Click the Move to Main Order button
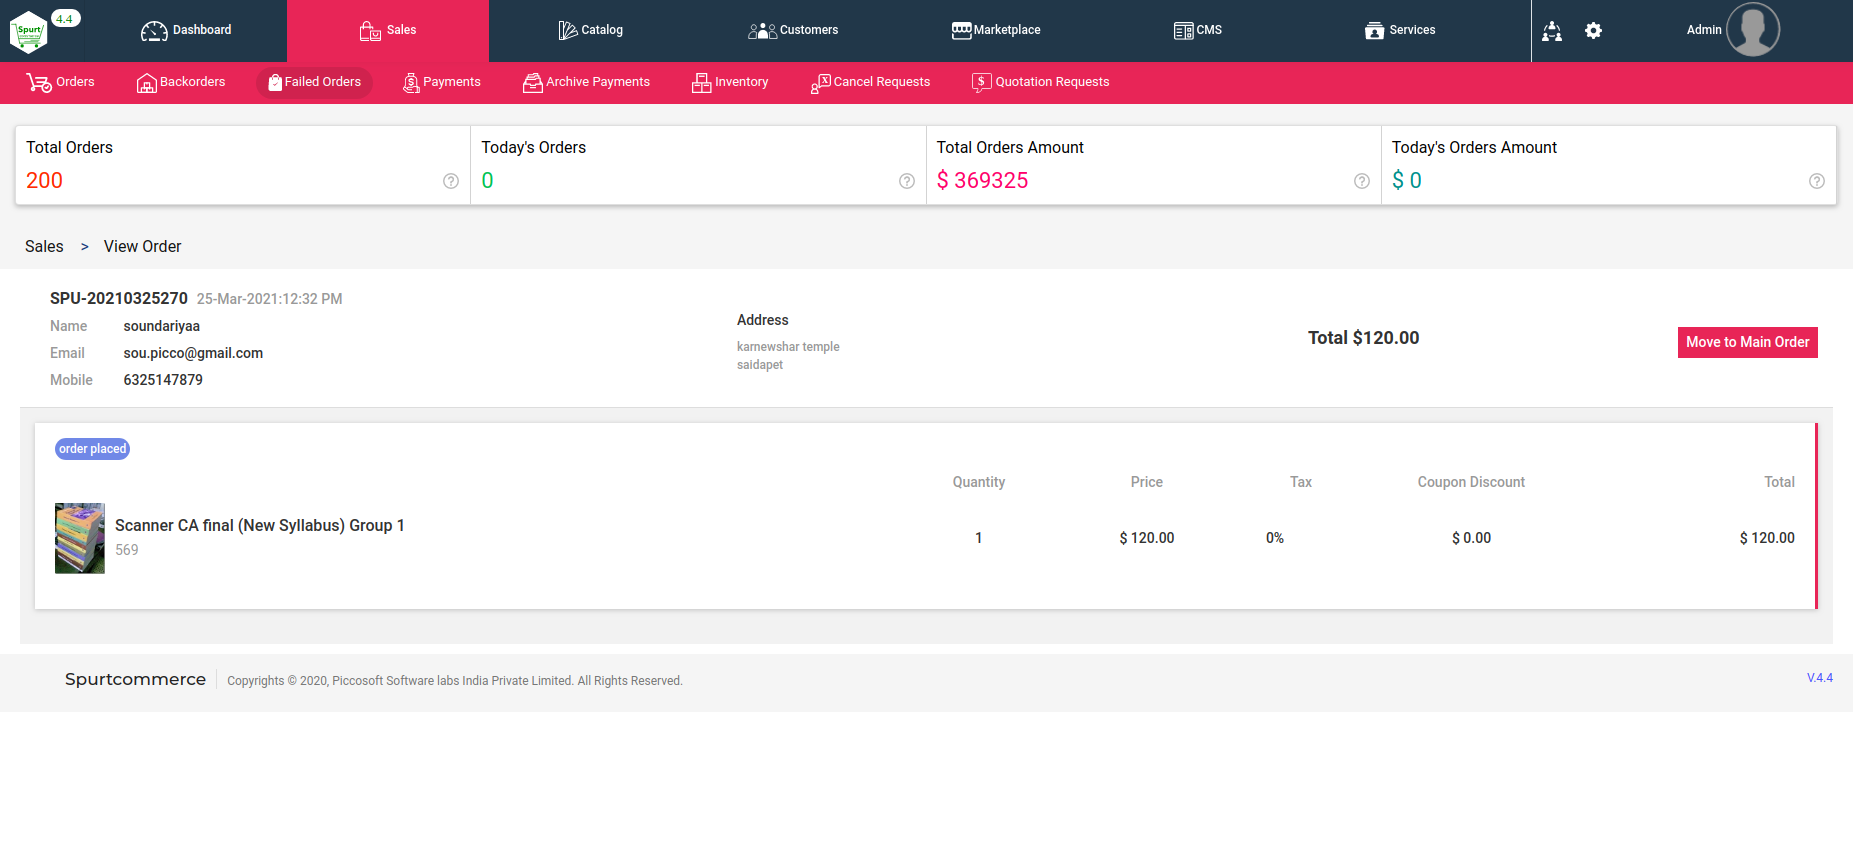Screen dimensions: 1853x845 click(1747, 342)
